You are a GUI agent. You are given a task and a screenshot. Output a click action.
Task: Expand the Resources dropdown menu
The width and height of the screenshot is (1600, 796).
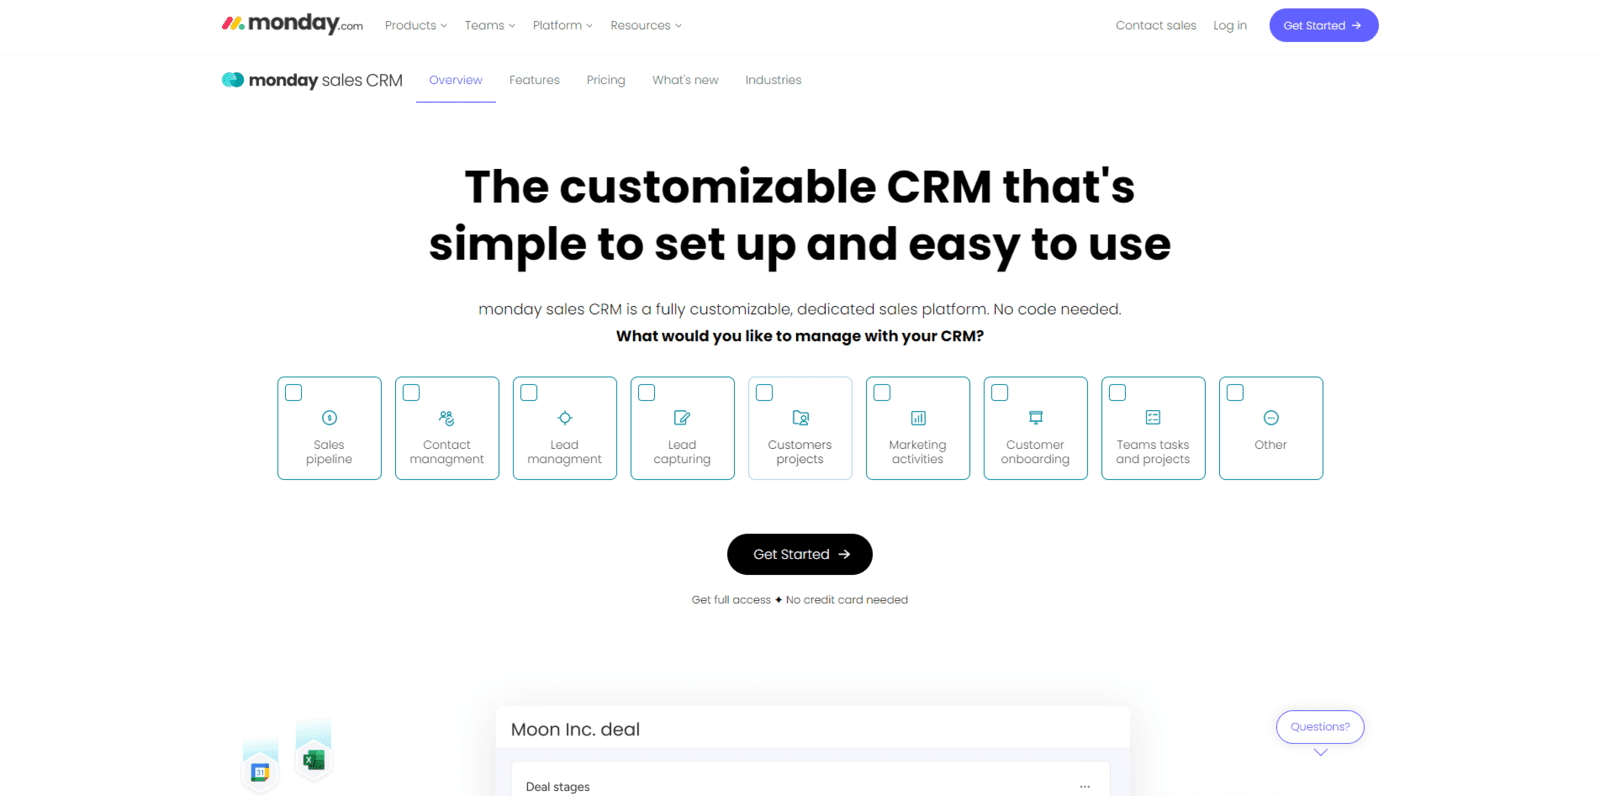click(x=646, y=26)
